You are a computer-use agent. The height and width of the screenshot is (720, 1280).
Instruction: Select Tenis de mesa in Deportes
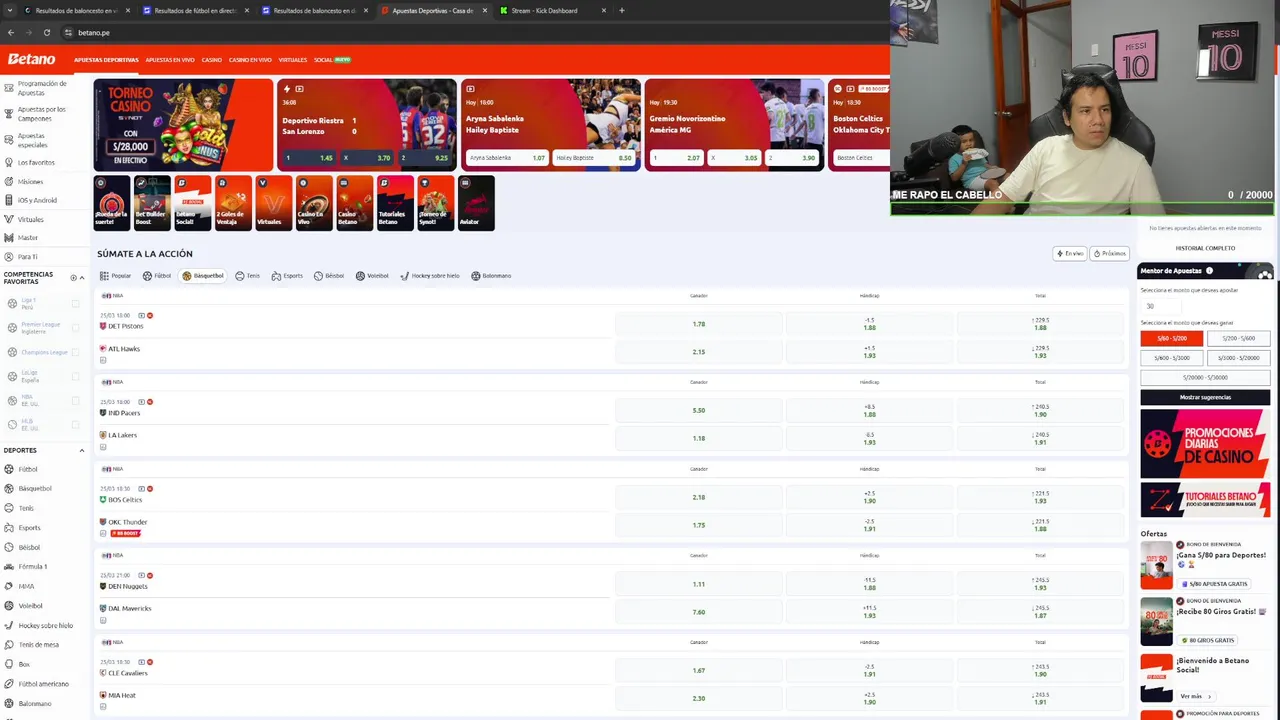click(38, 645)
